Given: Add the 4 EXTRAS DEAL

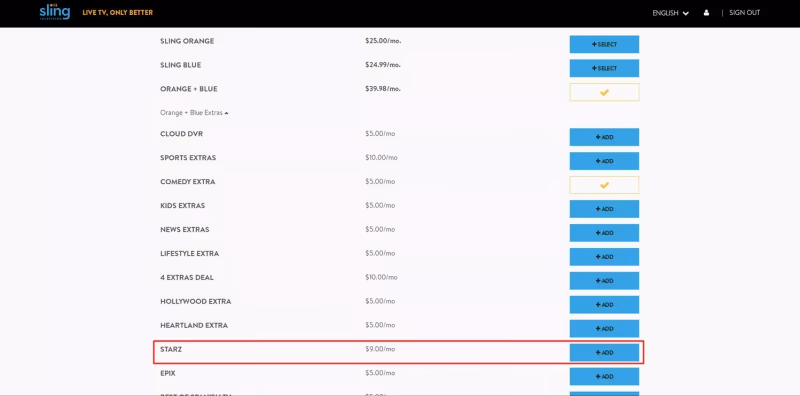Looking at the screenshot, I should click(604, 281).
